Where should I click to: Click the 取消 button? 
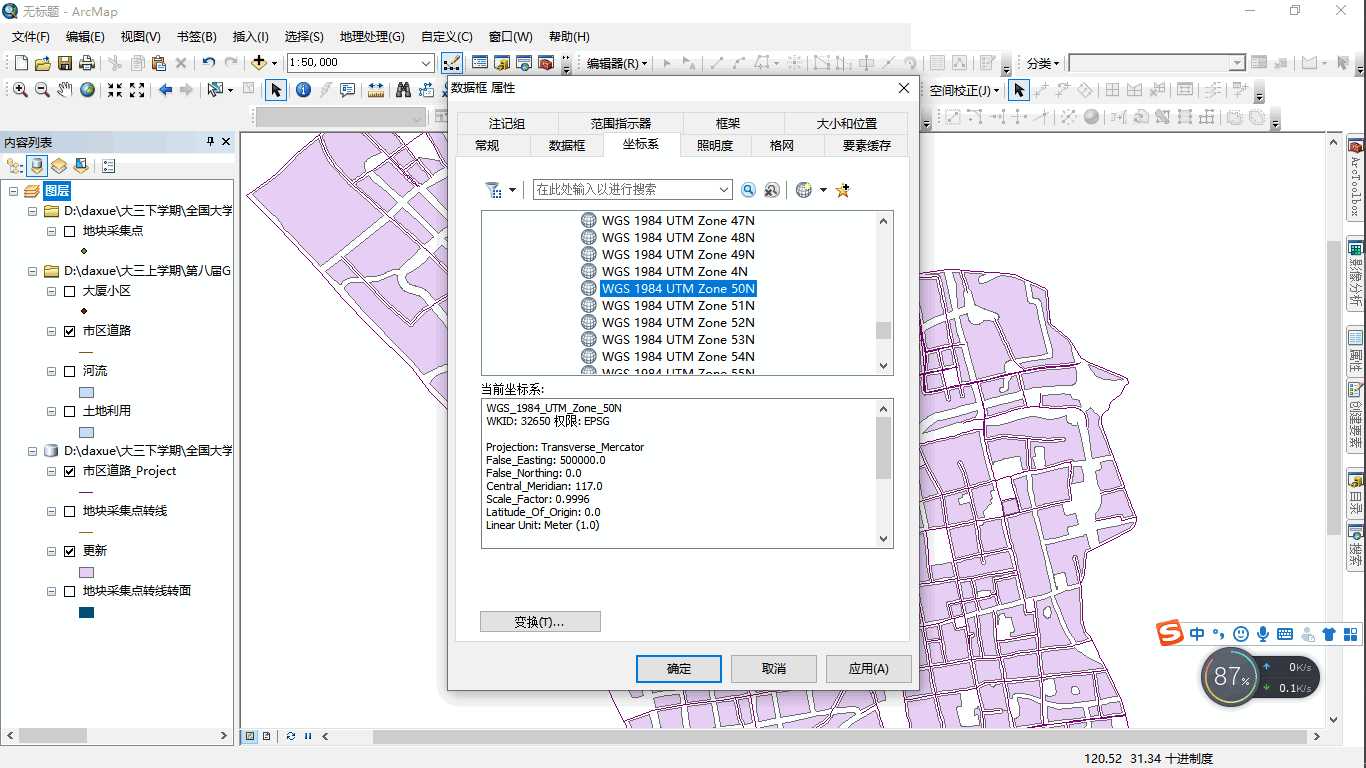pyautogui.click(x=774, y=668)
